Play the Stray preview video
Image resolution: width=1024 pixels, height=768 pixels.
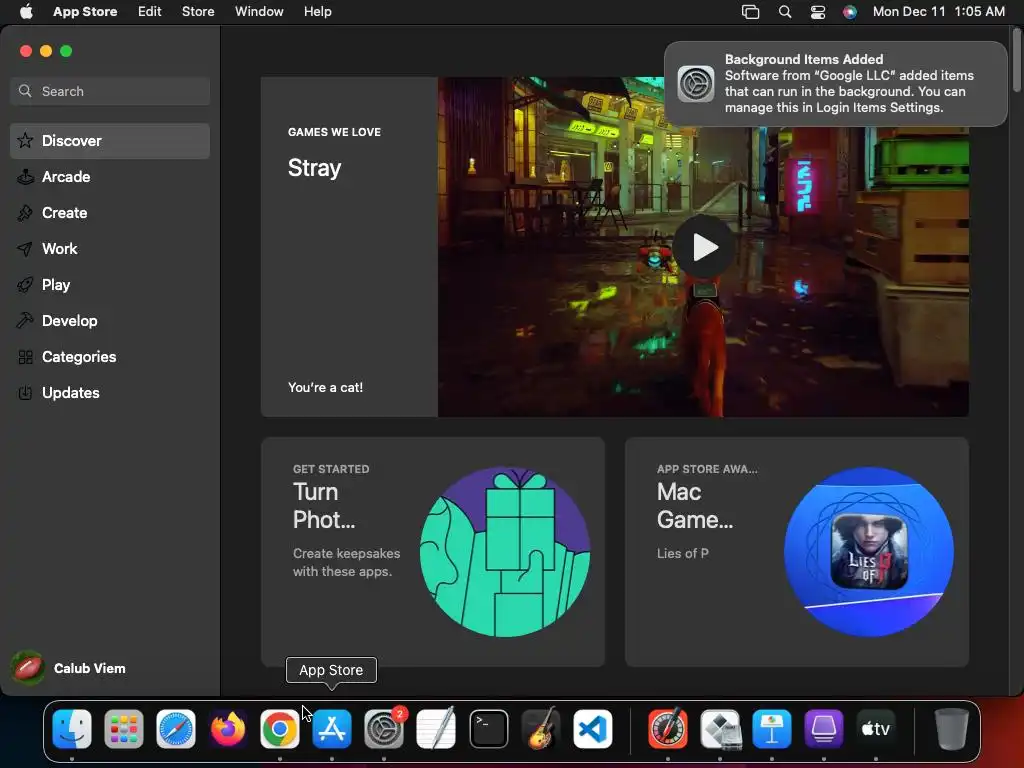coord(704,247)
